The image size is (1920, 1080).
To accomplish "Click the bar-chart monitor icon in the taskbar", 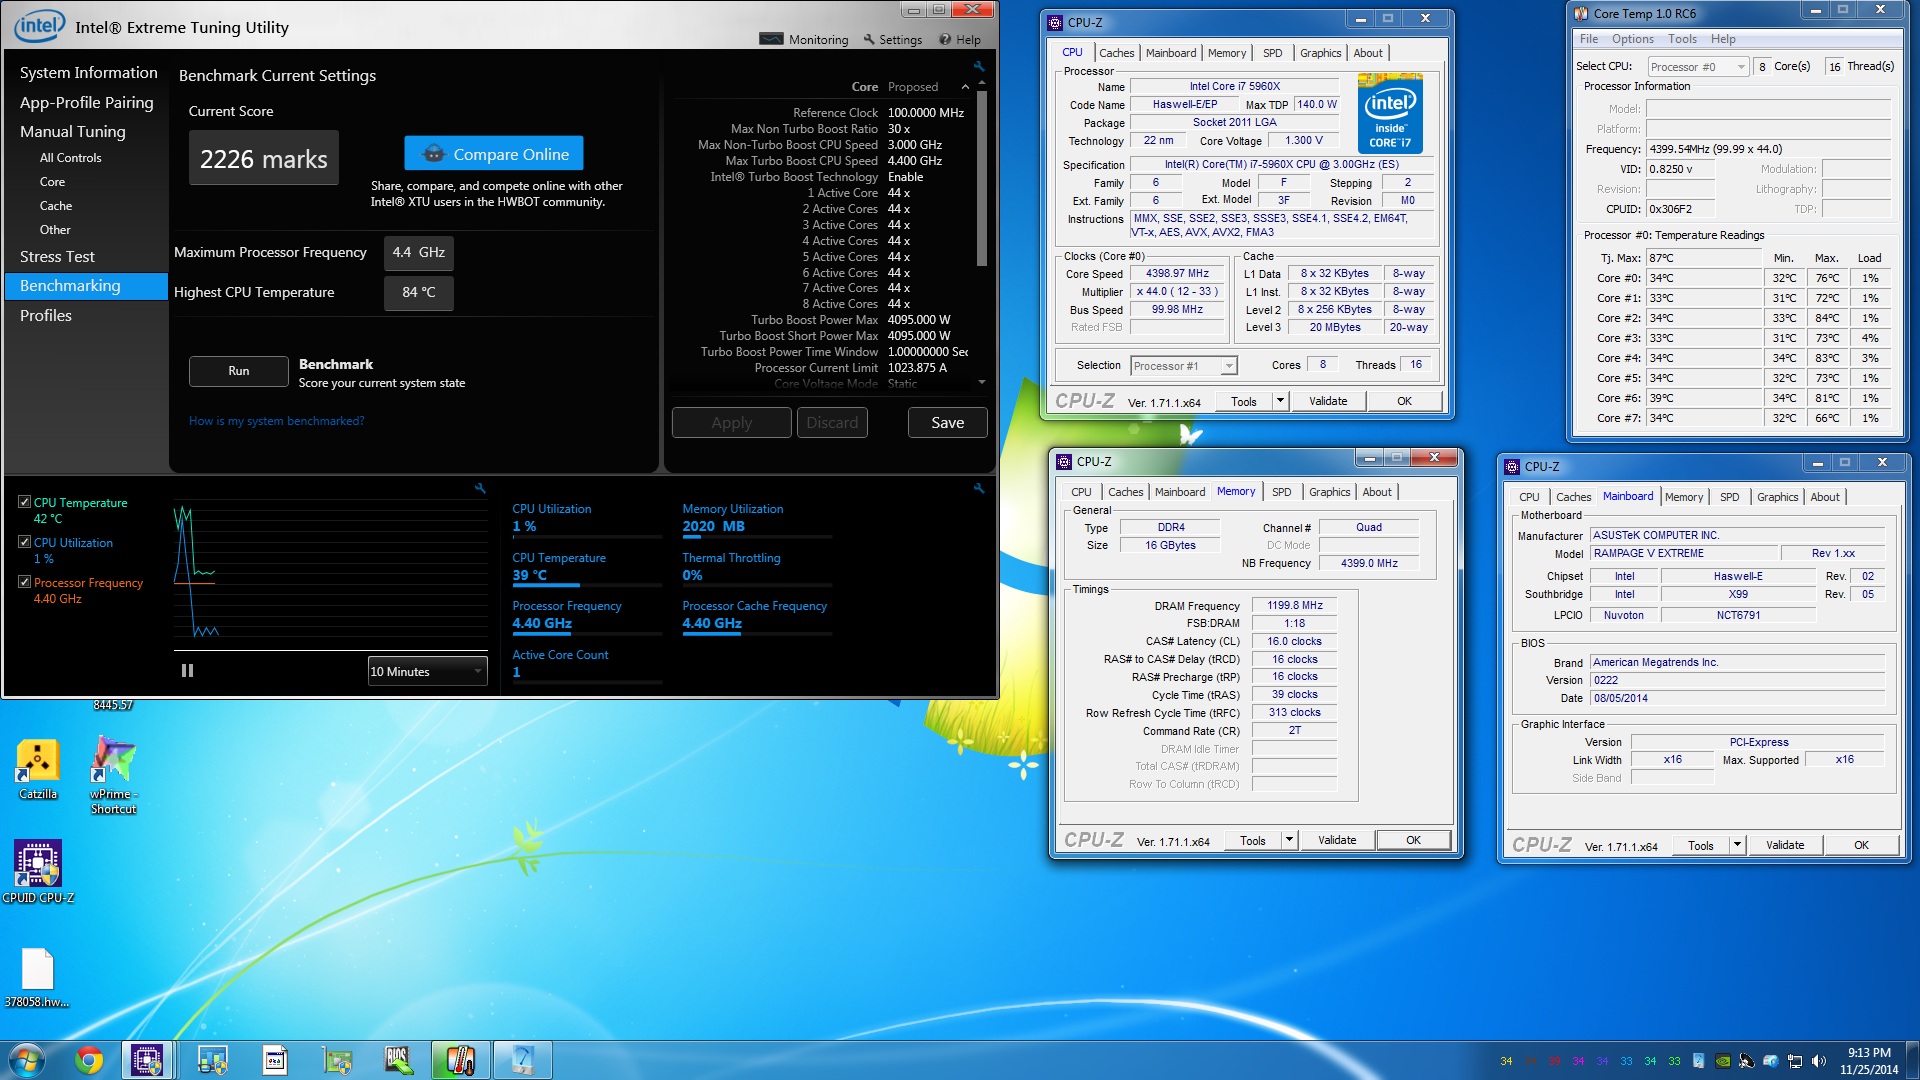I will [x=212, y=1060].
